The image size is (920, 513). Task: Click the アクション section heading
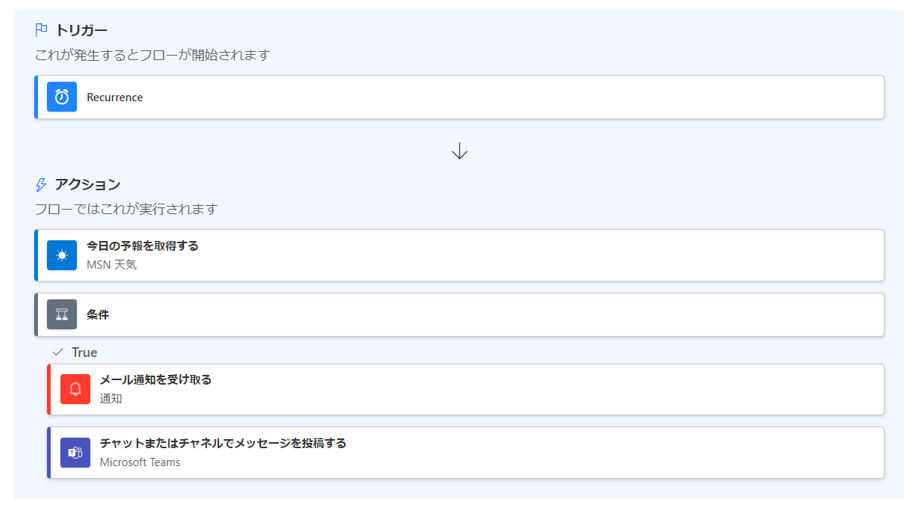pyautogui.click(x=88, y=184)
